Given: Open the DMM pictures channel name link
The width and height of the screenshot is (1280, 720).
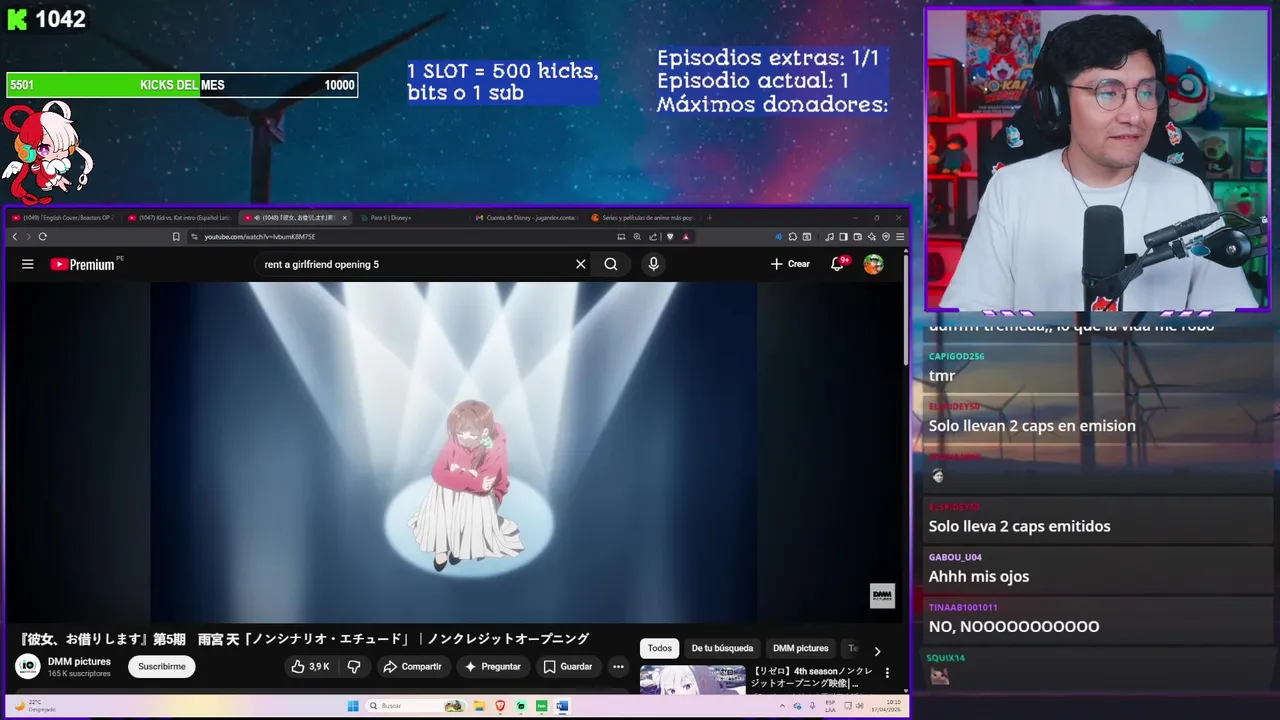Looking at the screenshot, I should (79, 661).
